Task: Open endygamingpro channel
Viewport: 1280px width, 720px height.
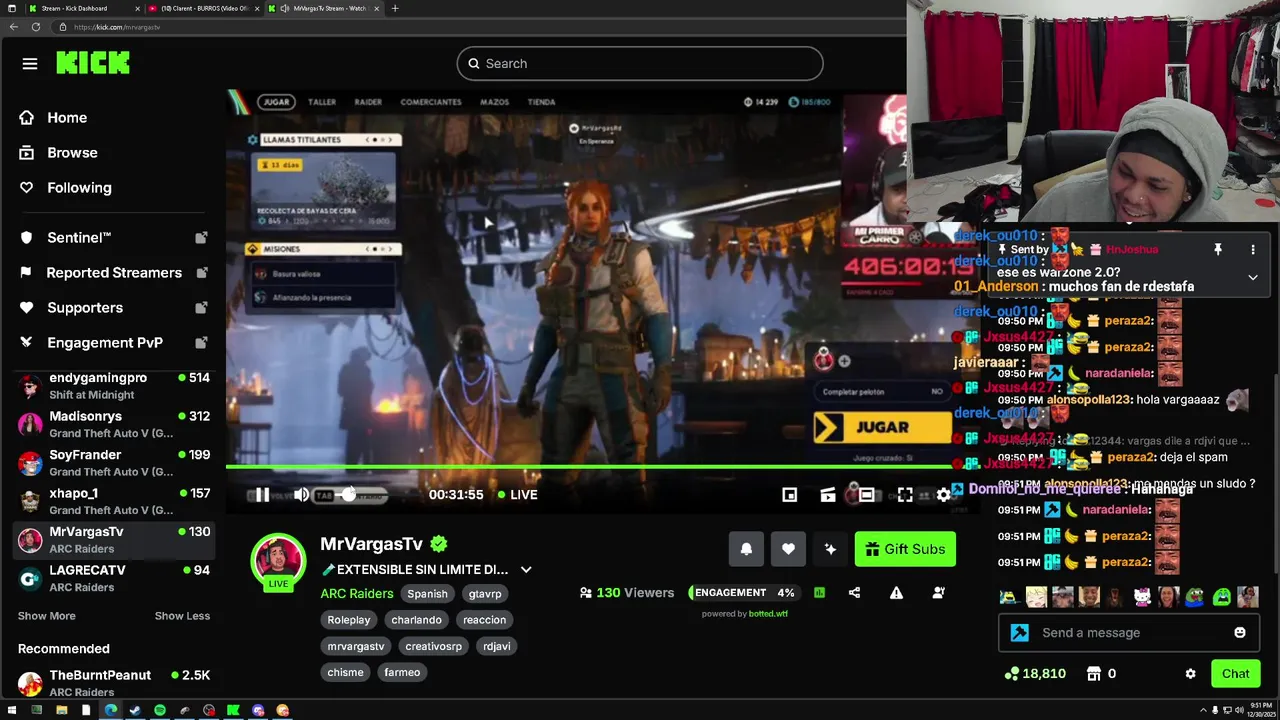Action: (x=113, y=386)
